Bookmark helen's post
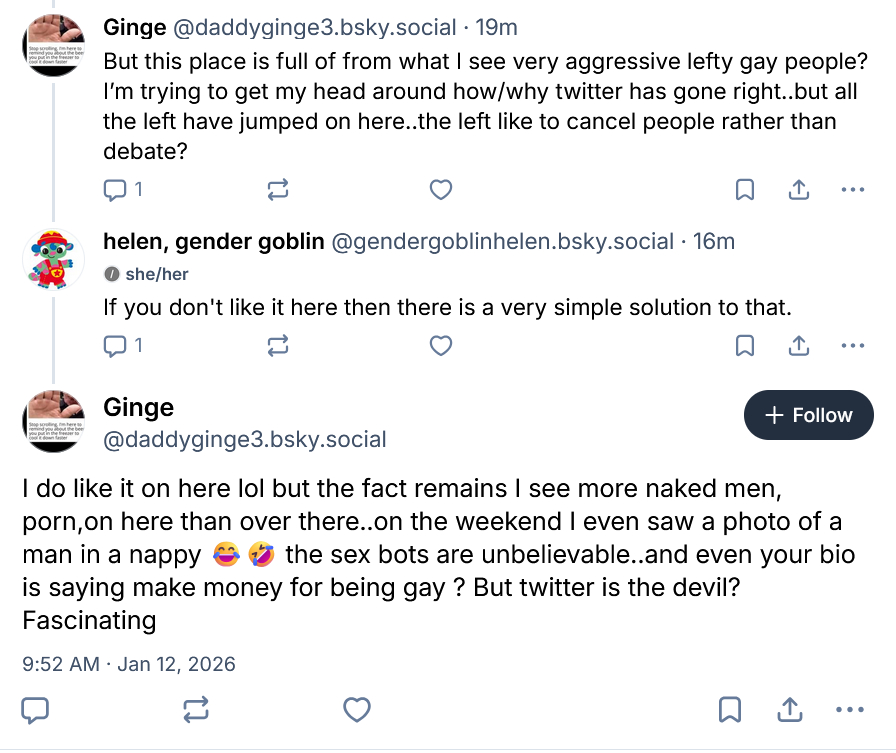 pyautogui.click(x=745, y=346)
